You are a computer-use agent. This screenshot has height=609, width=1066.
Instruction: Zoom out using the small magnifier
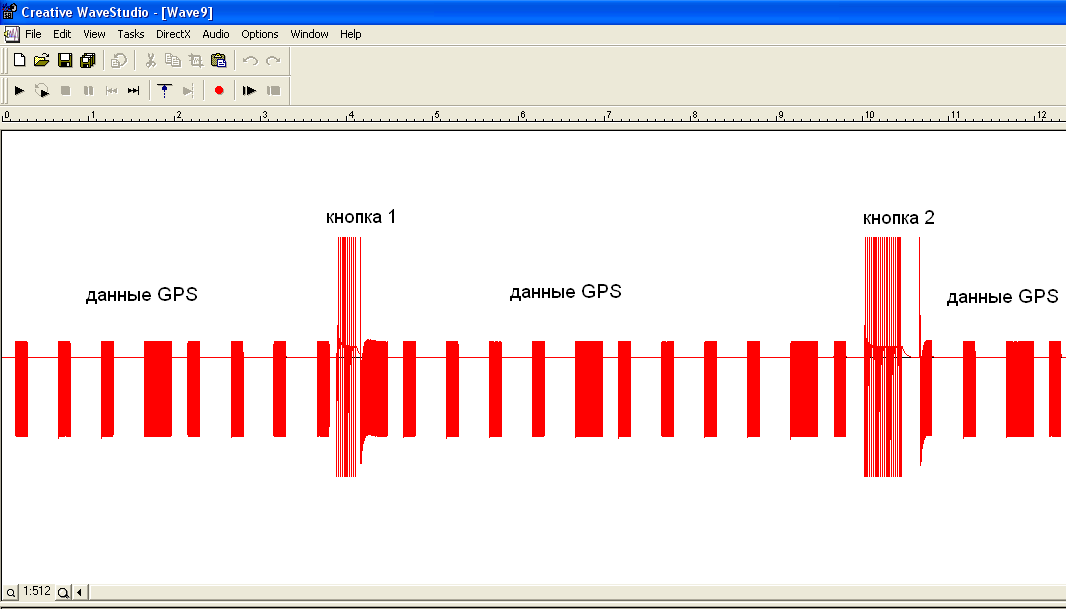coord(11,592)
